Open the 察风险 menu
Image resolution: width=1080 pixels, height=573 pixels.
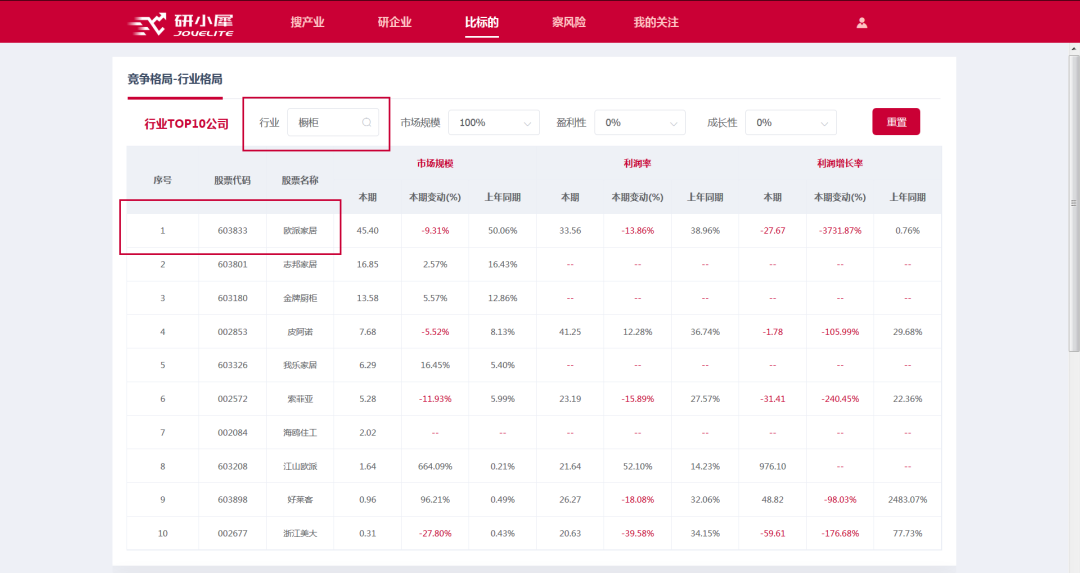pos(569,22)
